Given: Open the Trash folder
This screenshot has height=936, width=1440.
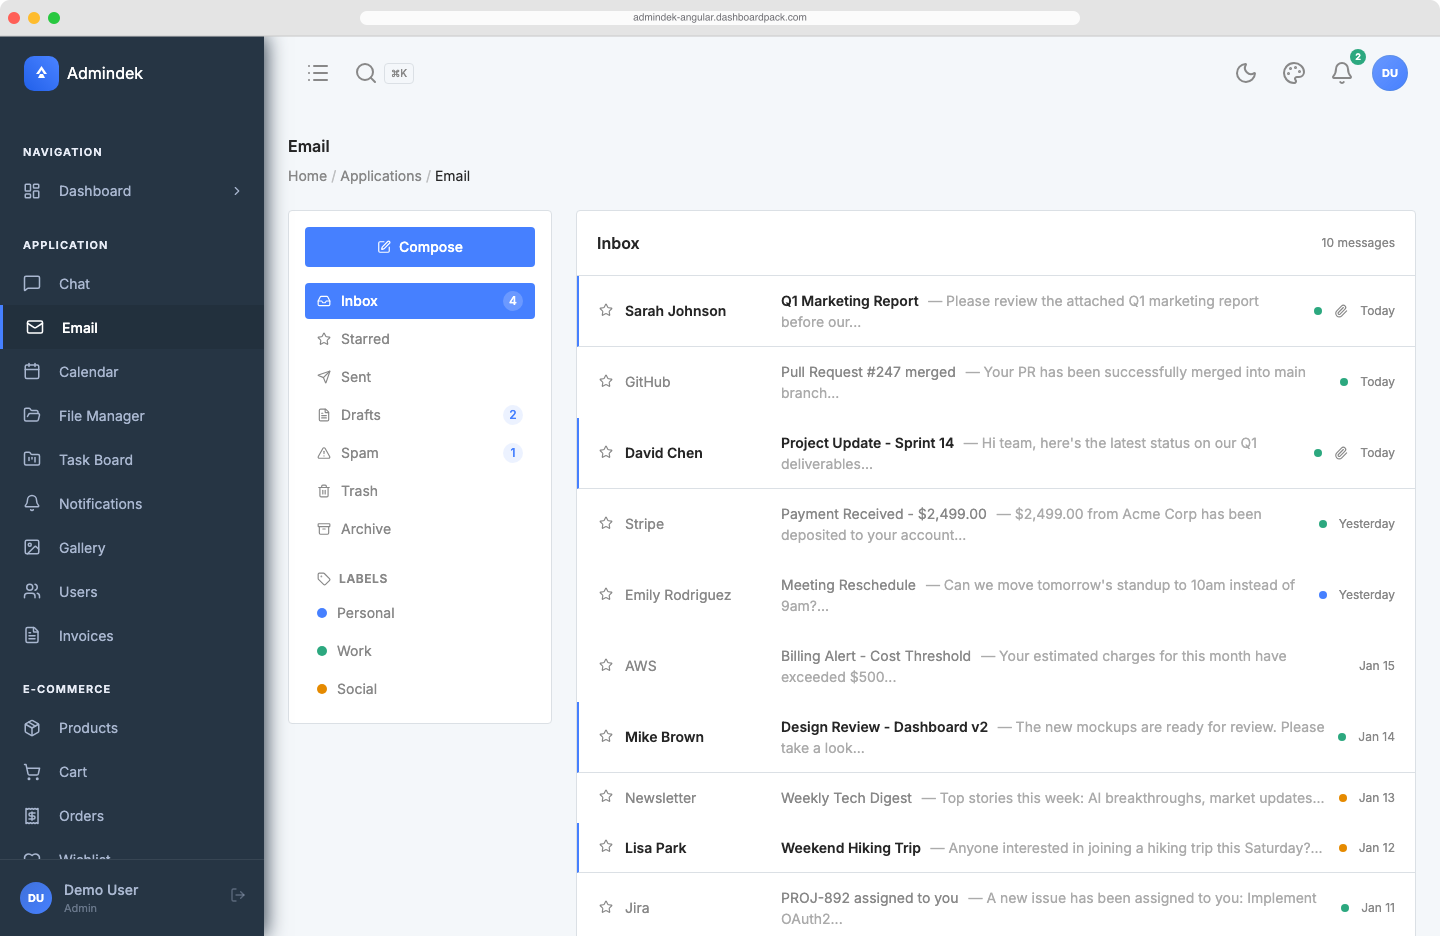Looking at the screenshot, I should click(x=358, y=491).
